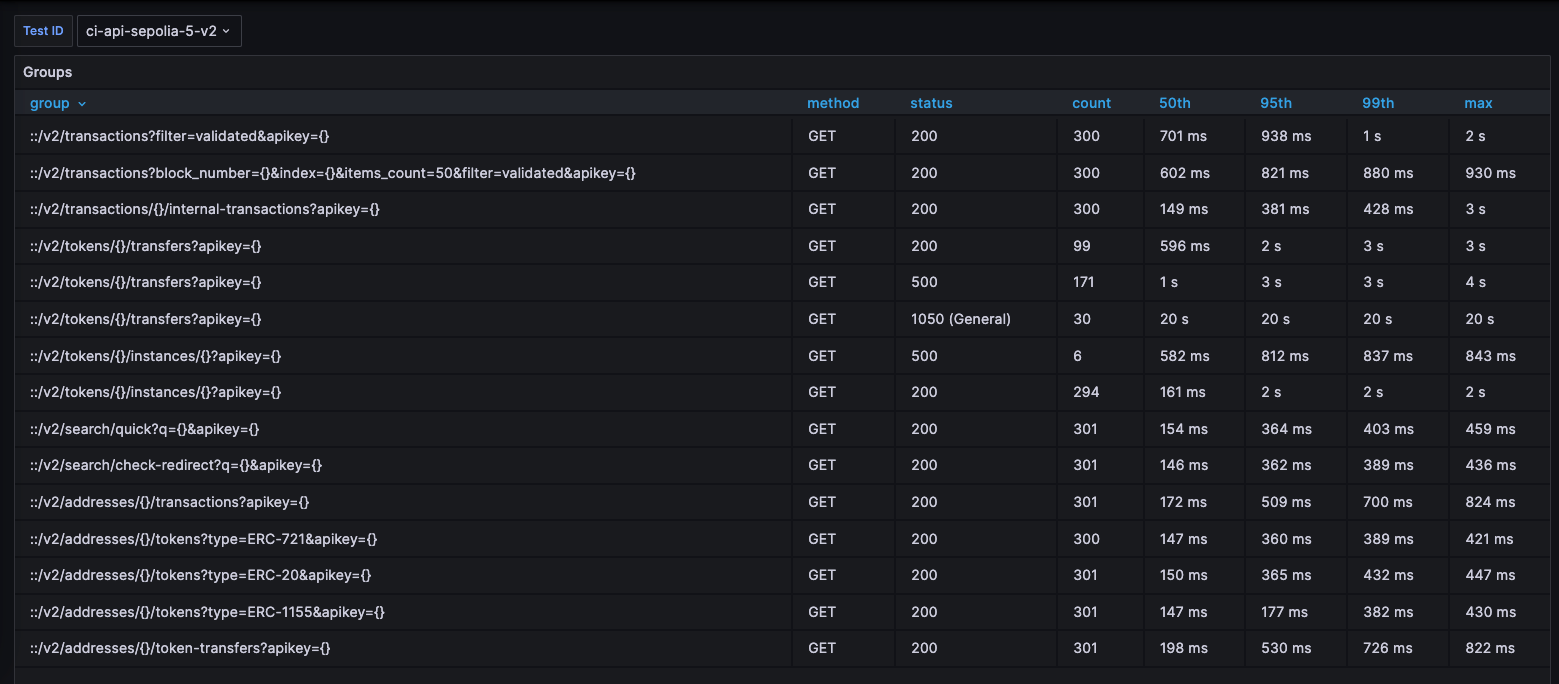1559x684 pixels.
Task: Click the 509 ms 95th value
Action: tap(1286, 502)
